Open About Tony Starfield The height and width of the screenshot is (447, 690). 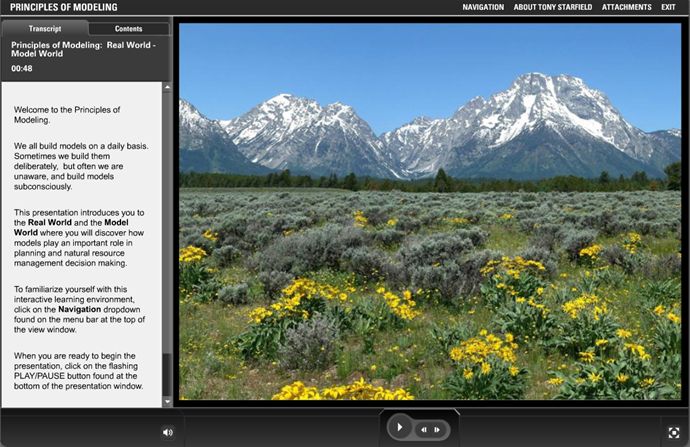[565, 7]
